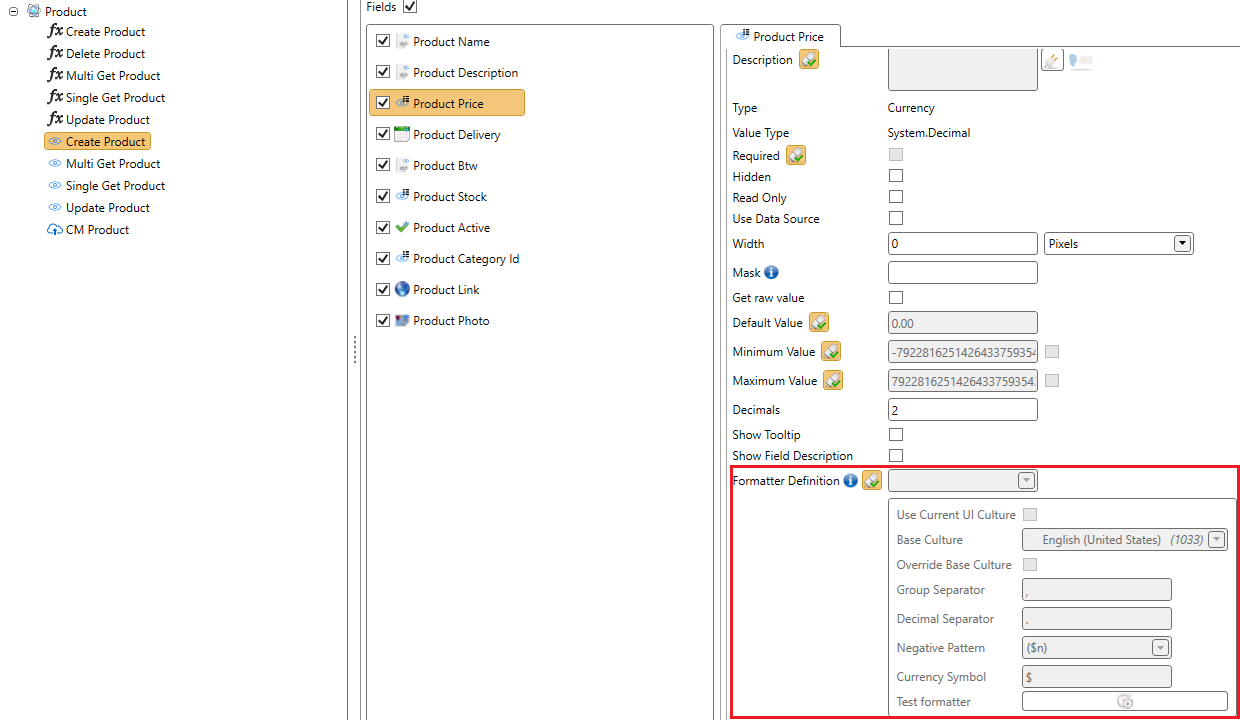The width and height of the screenshot is (1240, 720).
Task: Toggle the checkbox beside the Maximum Value field
Action: click(1052, 380)
